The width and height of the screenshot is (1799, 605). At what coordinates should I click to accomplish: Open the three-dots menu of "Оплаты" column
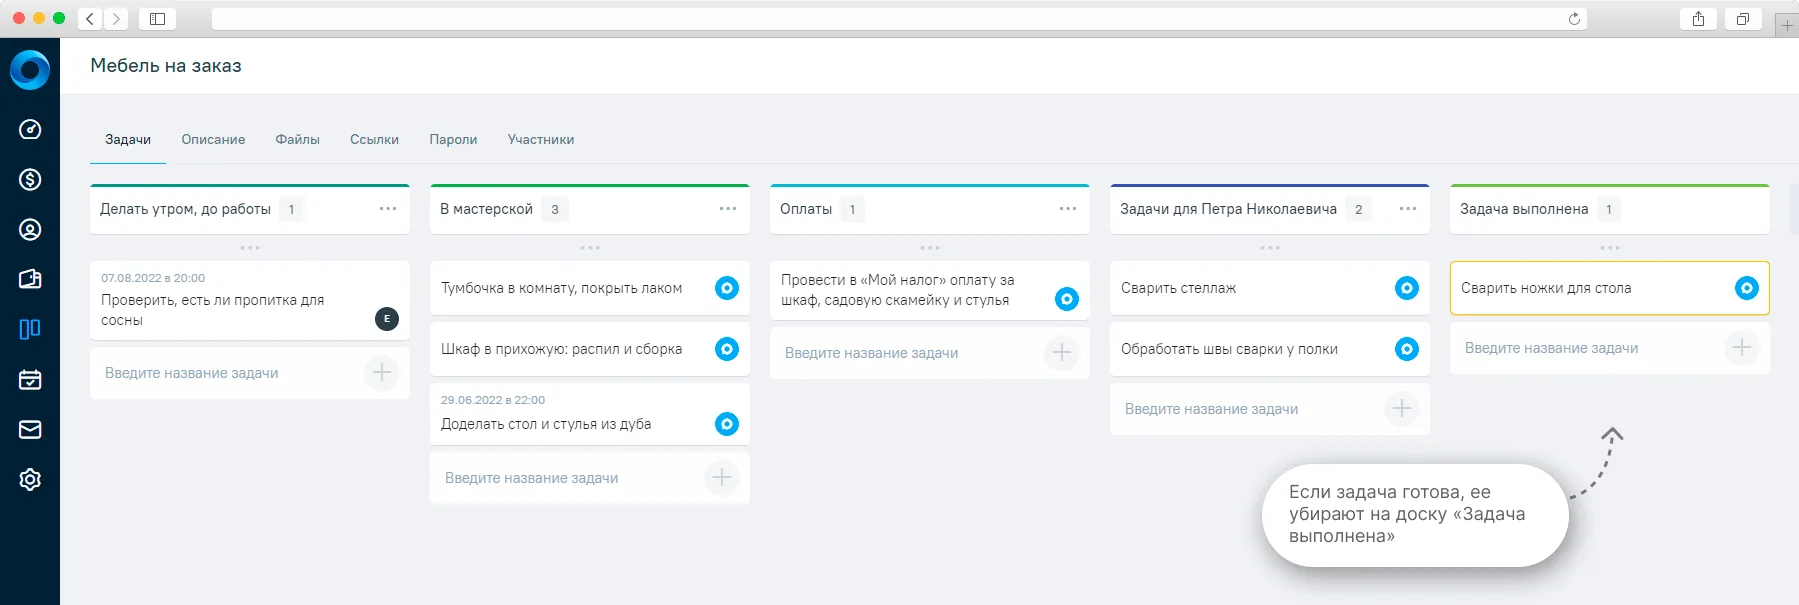tap(1068, 209)
